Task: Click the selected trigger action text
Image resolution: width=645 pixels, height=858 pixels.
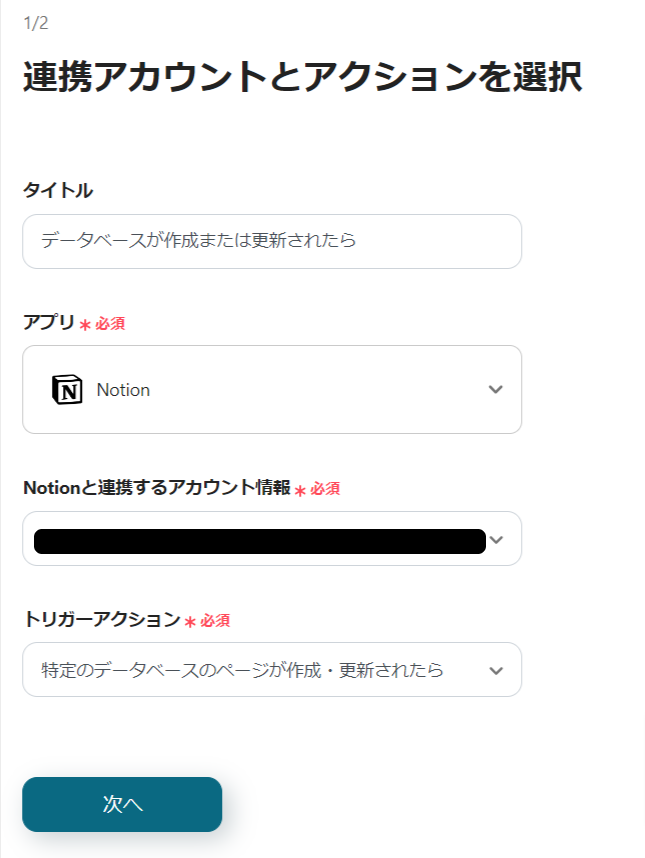Action: [243, 670]
